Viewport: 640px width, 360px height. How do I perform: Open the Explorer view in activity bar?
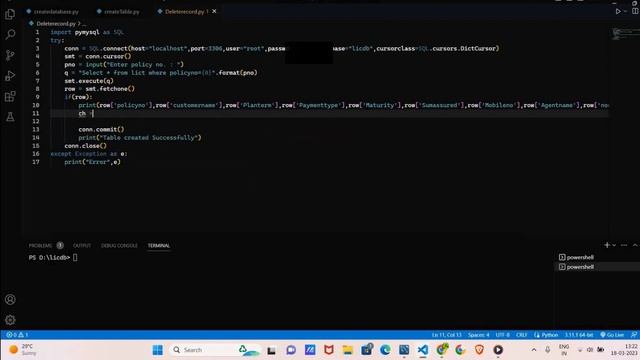pyautogui.click(x=10, y=14)
